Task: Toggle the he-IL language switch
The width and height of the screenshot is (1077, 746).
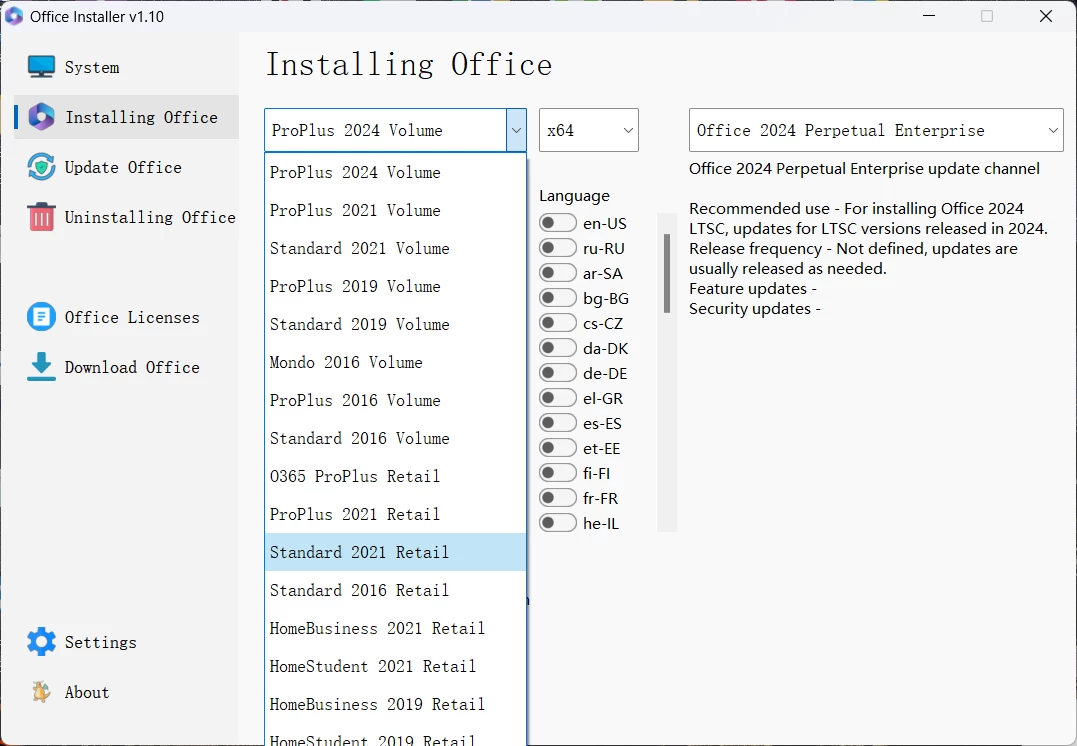Action: tap(557, 523)
